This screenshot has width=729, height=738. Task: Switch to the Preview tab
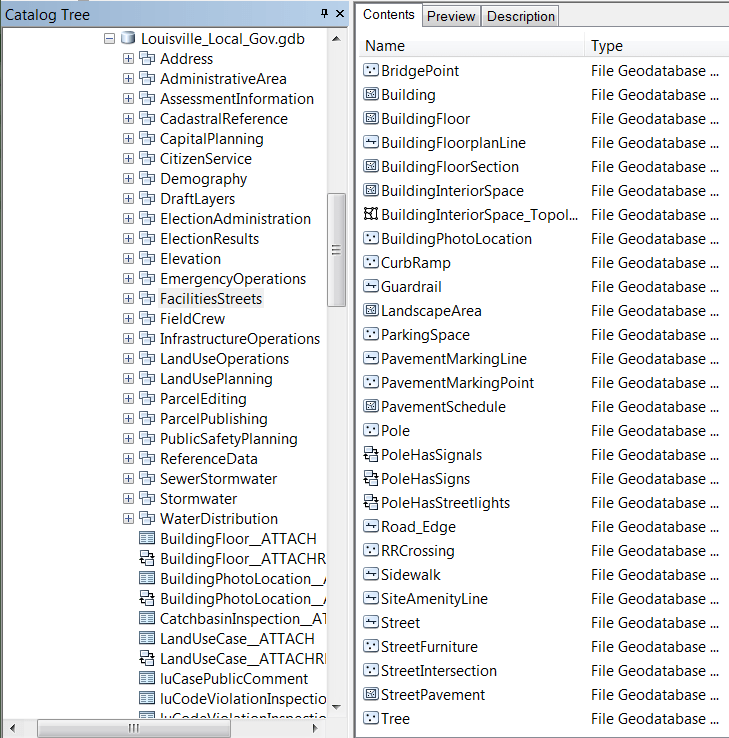click(x=451, y=16)
